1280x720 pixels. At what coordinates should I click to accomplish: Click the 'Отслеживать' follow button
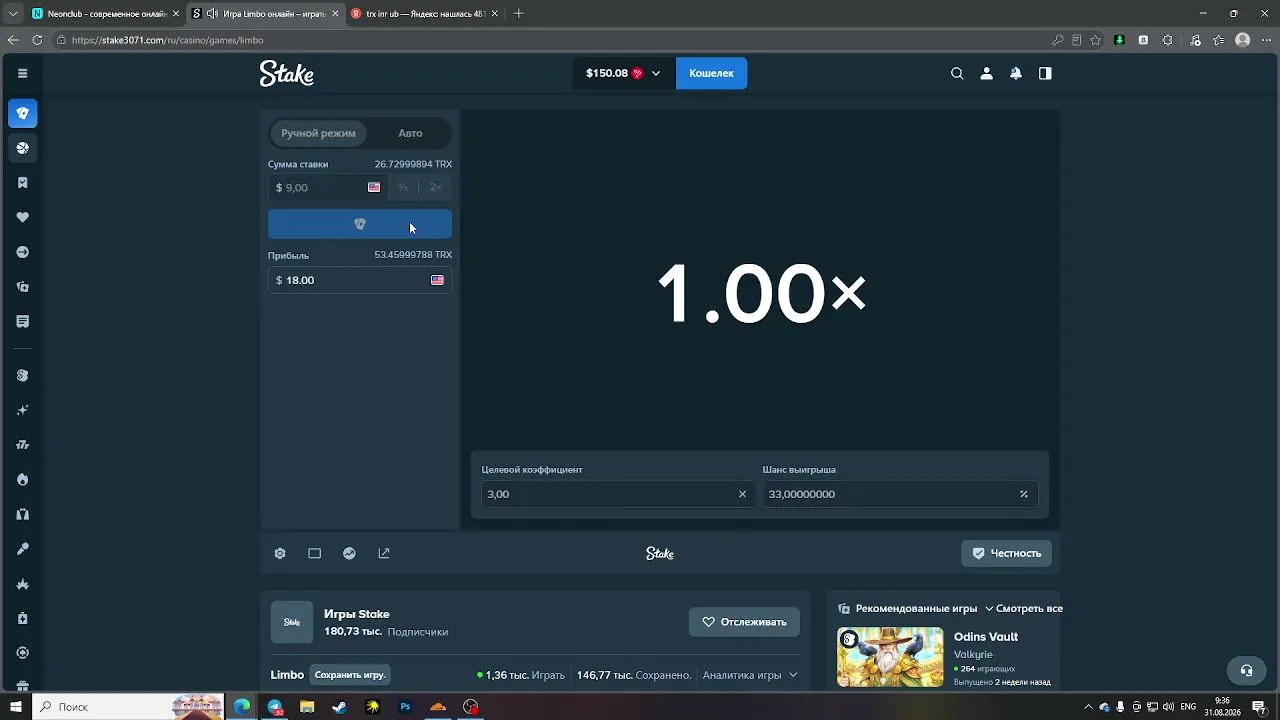[744, 622]
